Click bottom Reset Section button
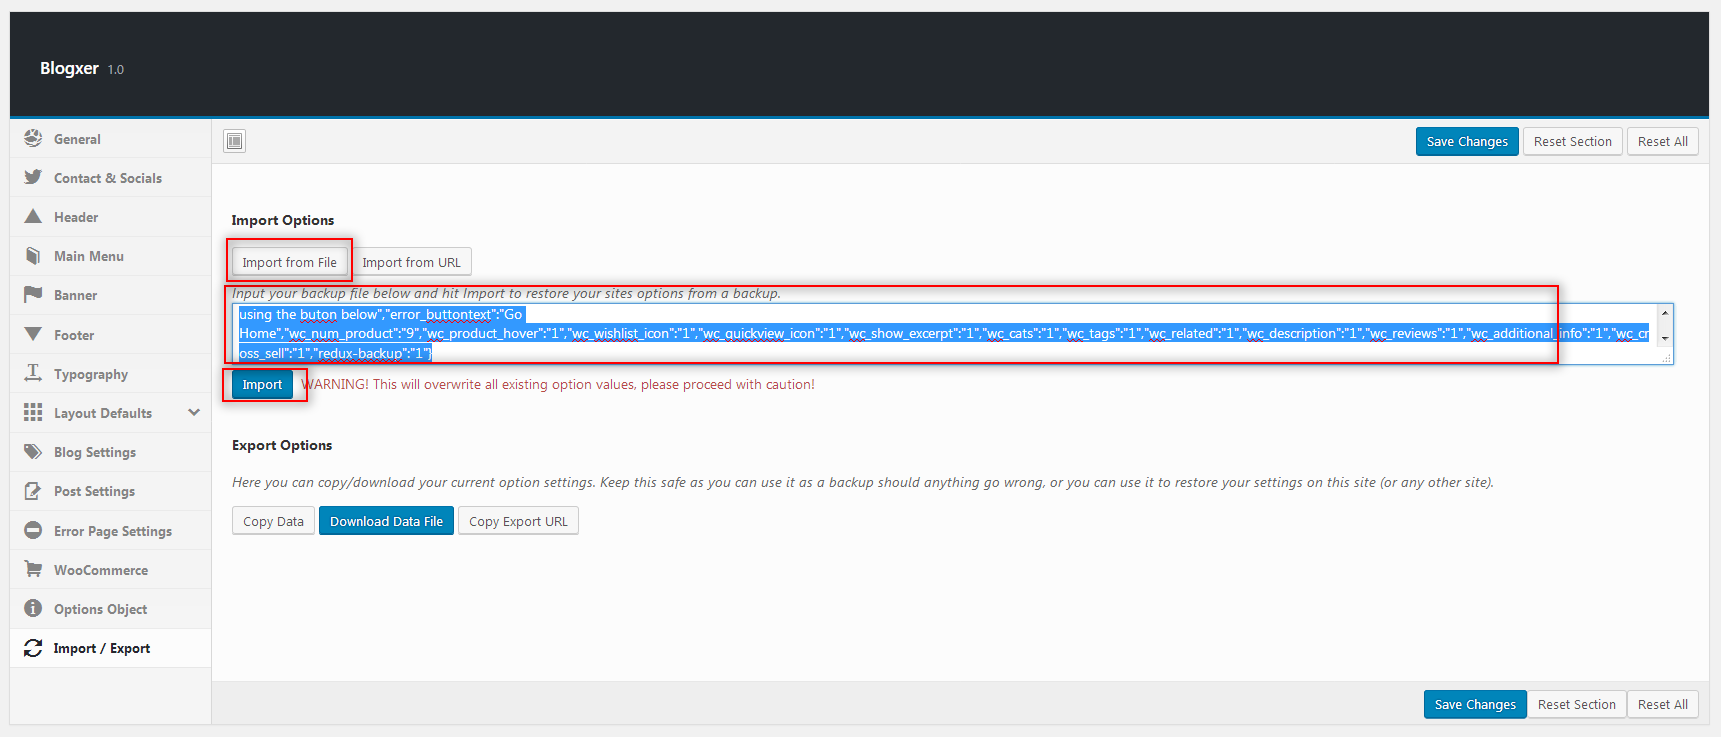Screen dimensions: 1721x737 1576,704
